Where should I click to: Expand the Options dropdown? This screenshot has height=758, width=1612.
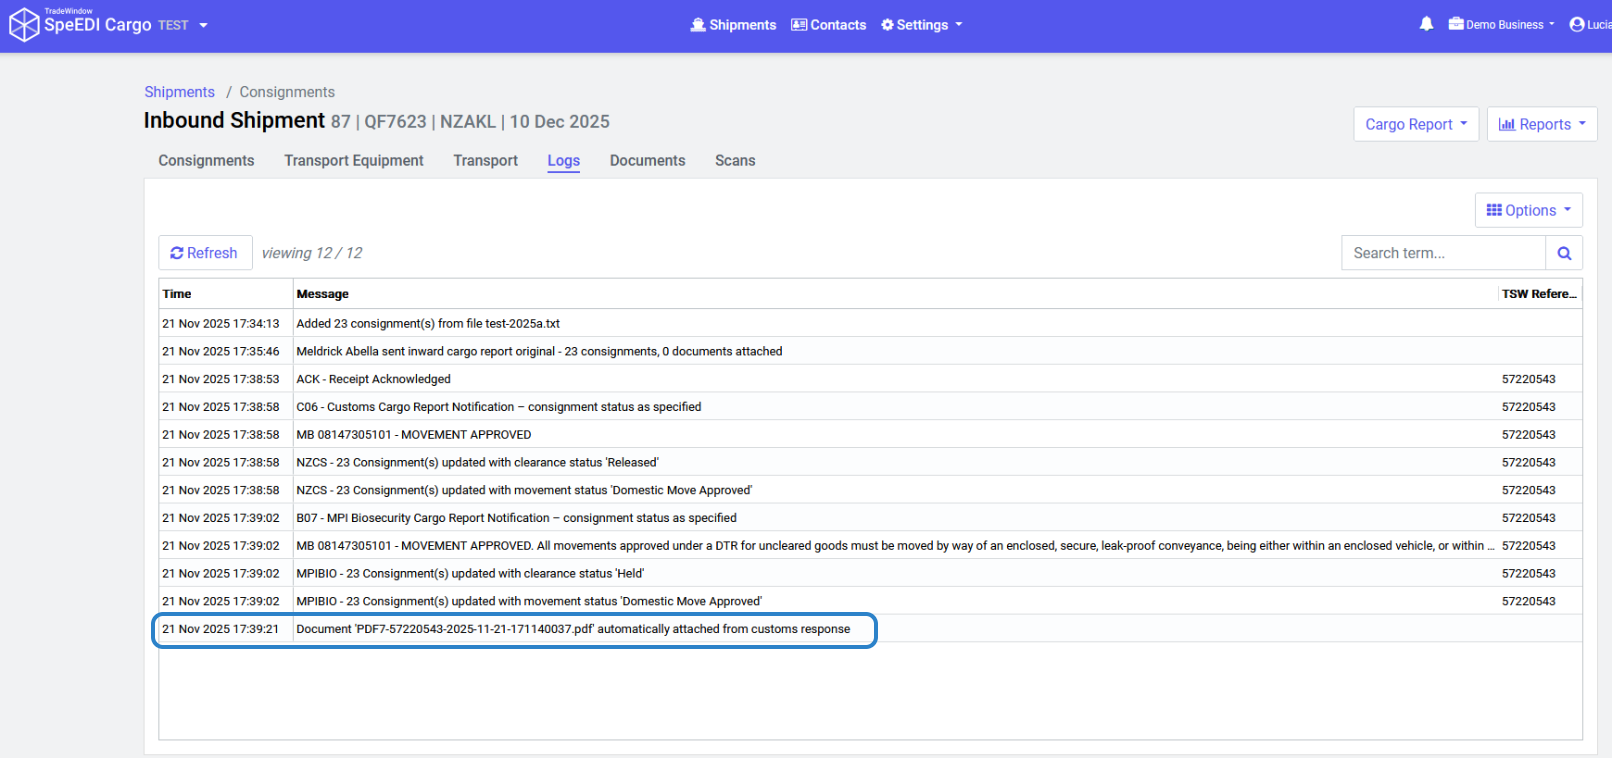click(x=1529, y=210)
